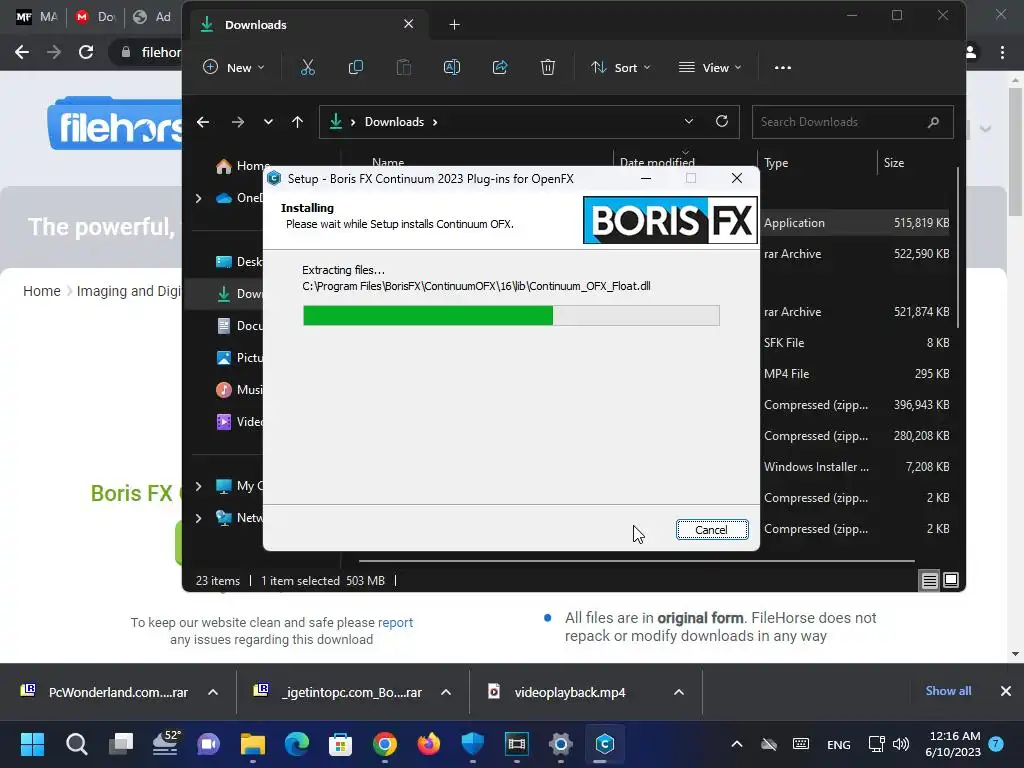This screenshot has height=768, width=1024.
Task: Open recent locations chevron in File Explorer
Action: pos(268,122)
